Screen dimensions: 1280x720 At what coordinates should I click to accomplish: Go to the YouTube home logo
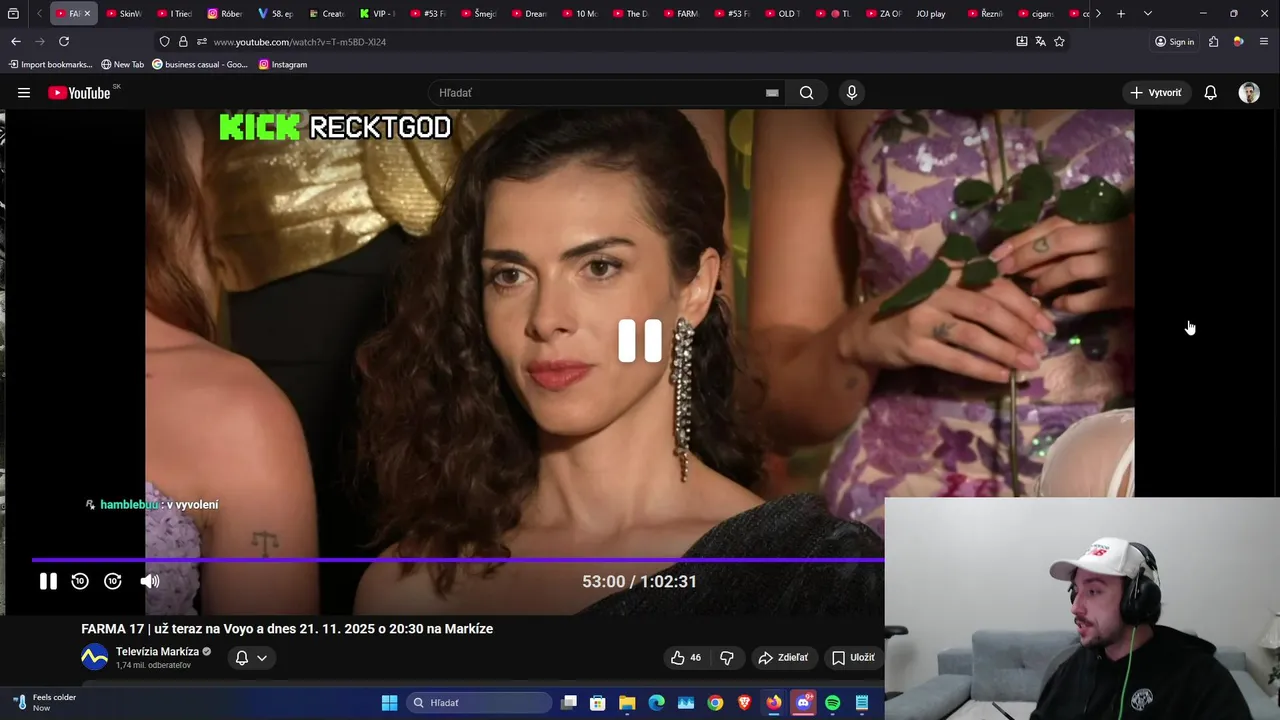click(79, 93)
